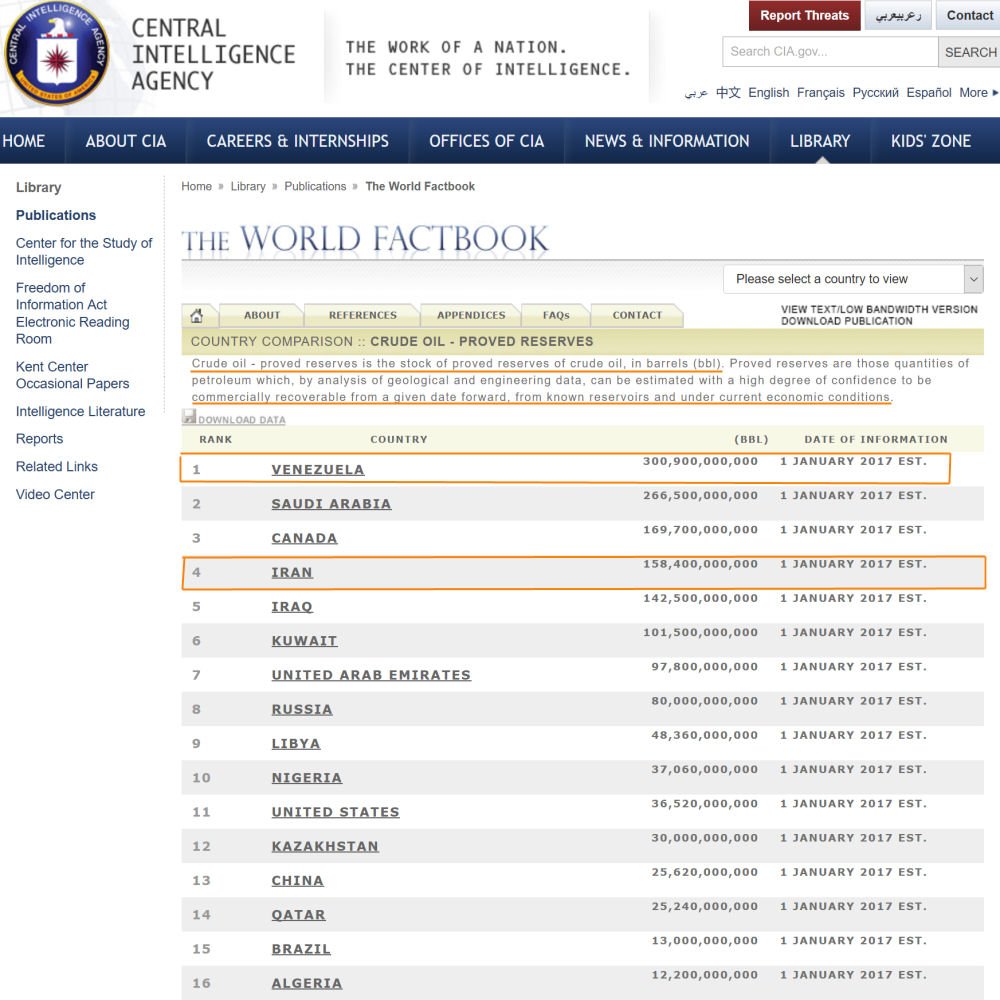This screenshot has width=1000, height=1000.
Task: Open the BRAZIL country link
Action: coord(301,949)
